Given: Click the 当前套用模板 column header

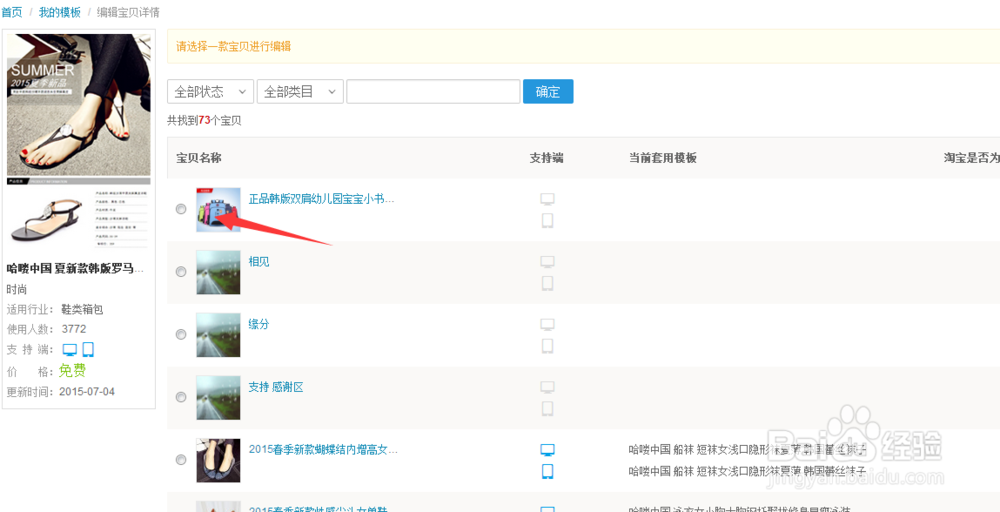Looking at the screenshot, I should click(663, 157).
